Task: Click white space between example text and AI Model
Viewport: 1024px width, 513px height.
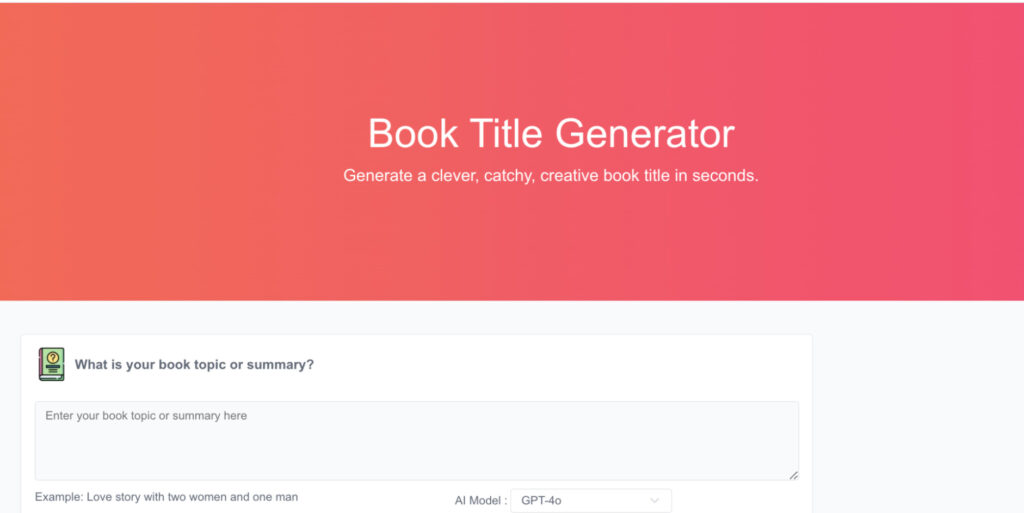Action: [x=375, y=498]
